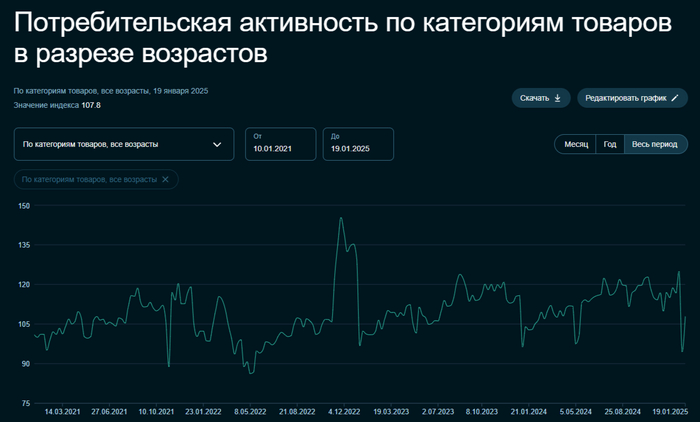Remove the filter chip using its X icon
This screenshot has width=700, height=422.
166,179
